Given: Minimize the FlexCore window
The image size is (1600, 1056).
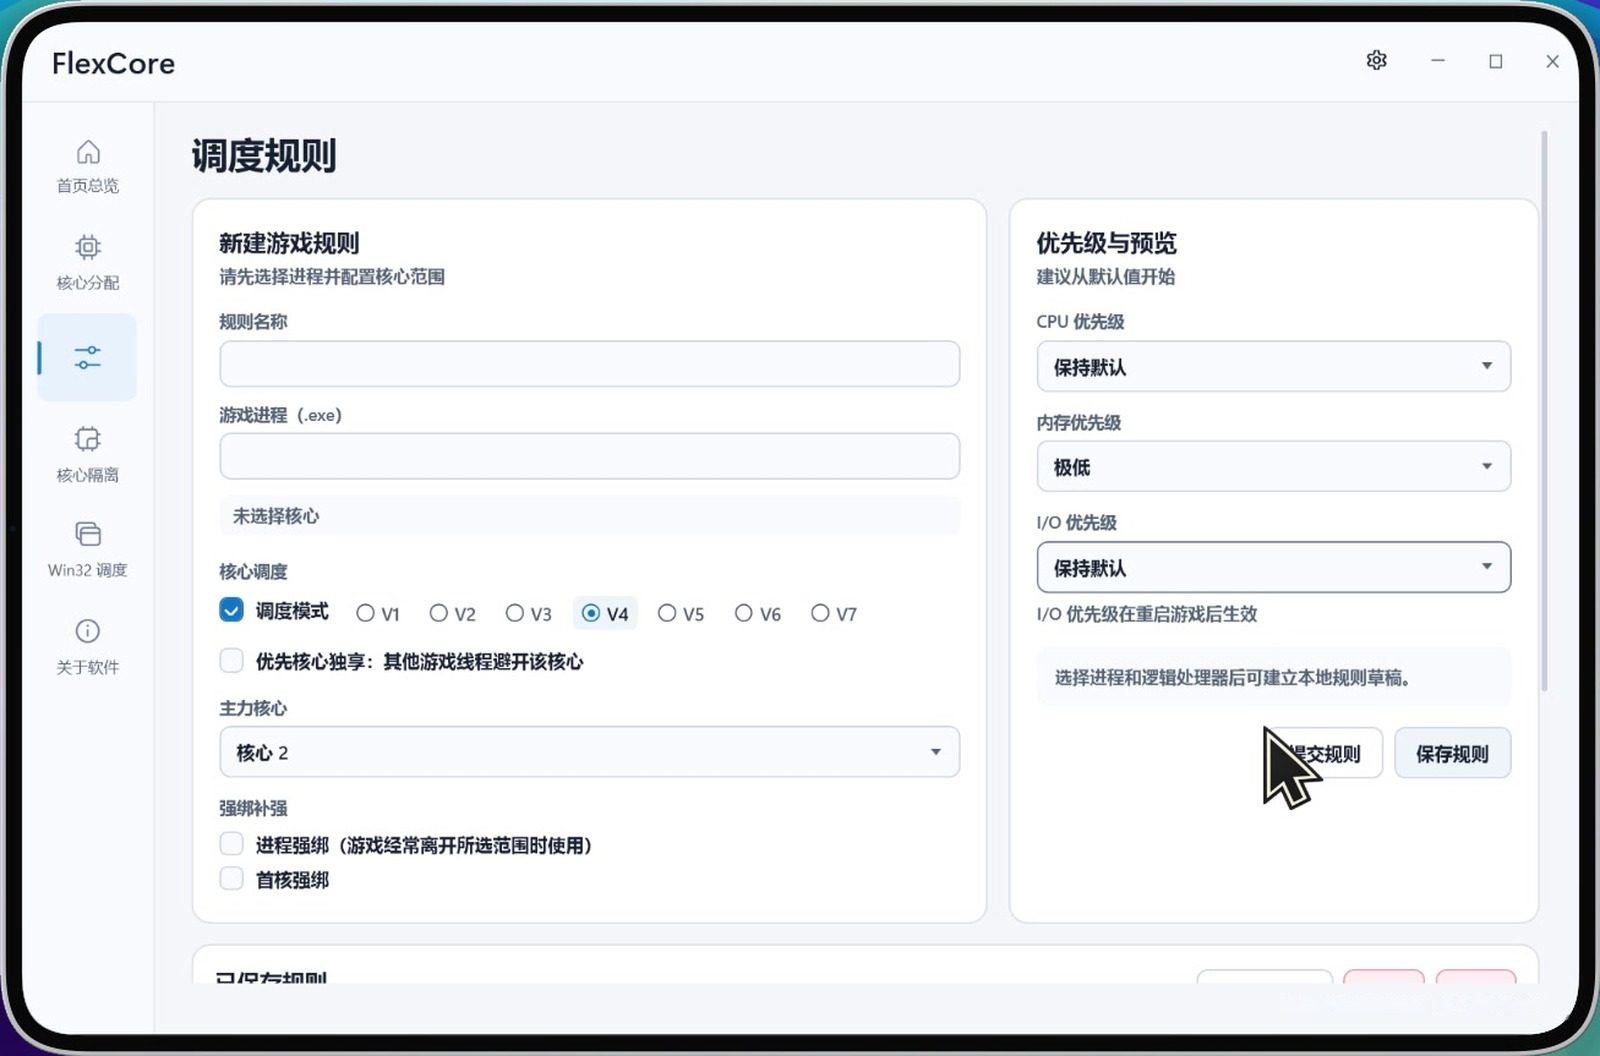Looking at the screenshot, I should (1438, 61).
